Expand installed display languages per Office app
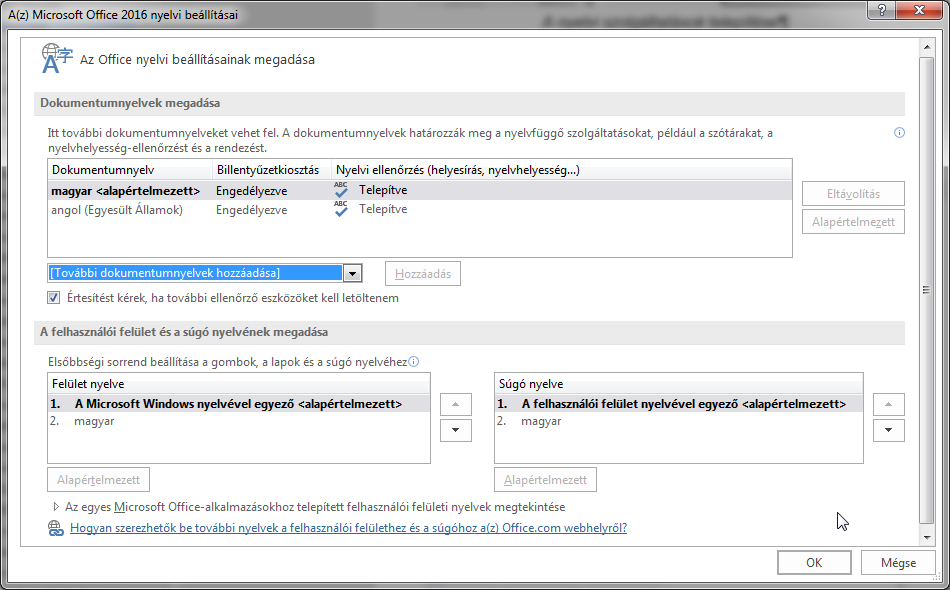 (x=56, y=506)
